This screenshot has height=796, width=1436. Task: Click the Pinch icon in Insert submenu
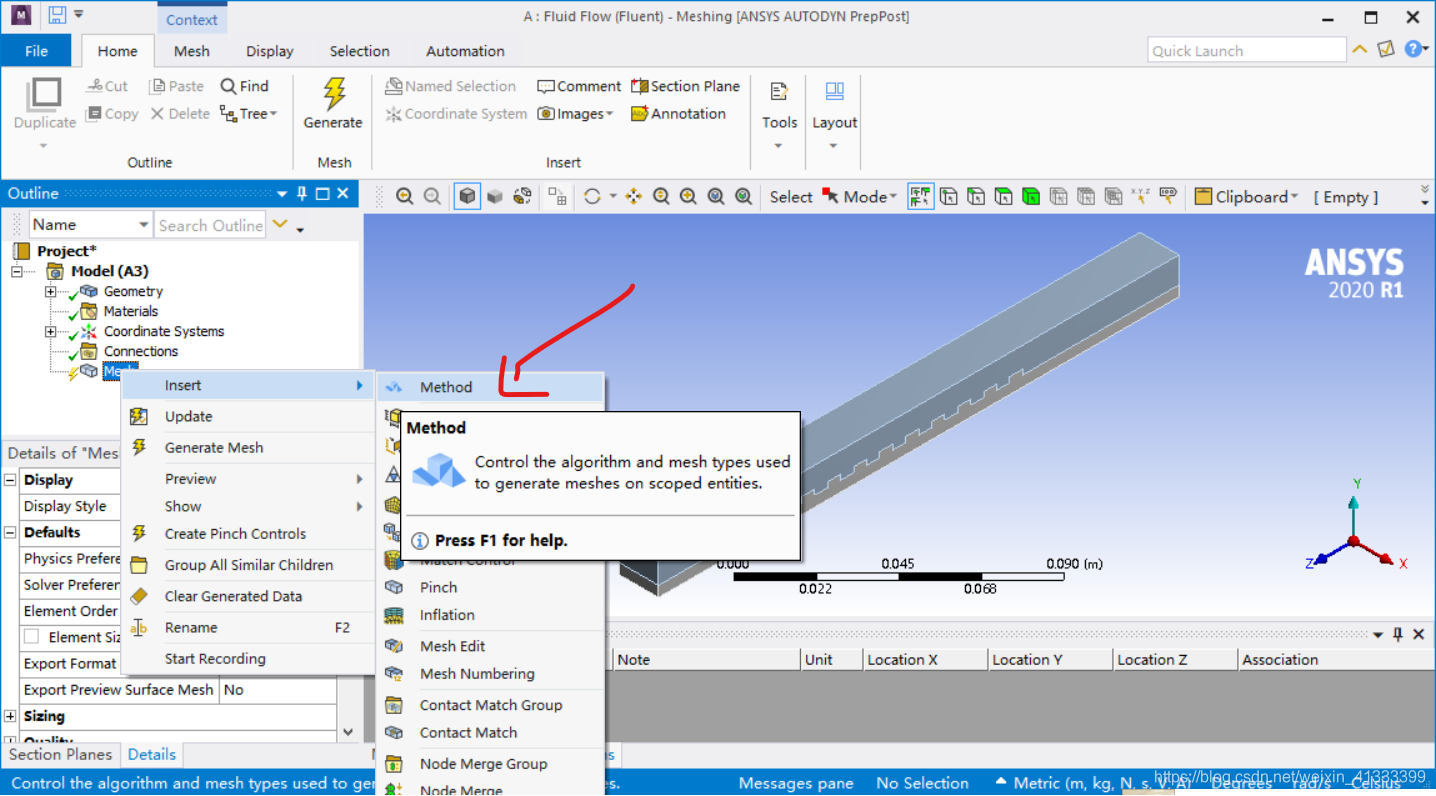point(394,587)
